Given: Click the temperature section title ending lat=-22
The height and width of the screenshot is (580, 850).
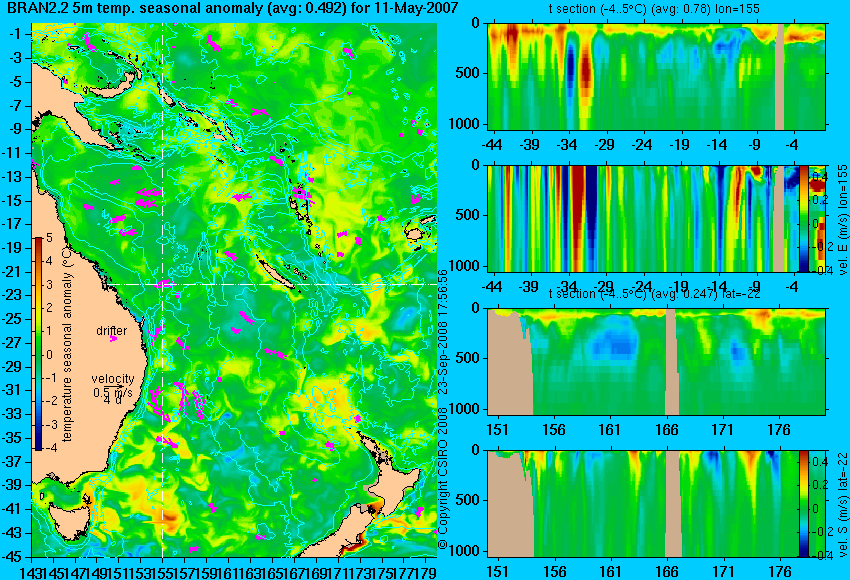Looking at the screenshot, I should tap(654, 294).
